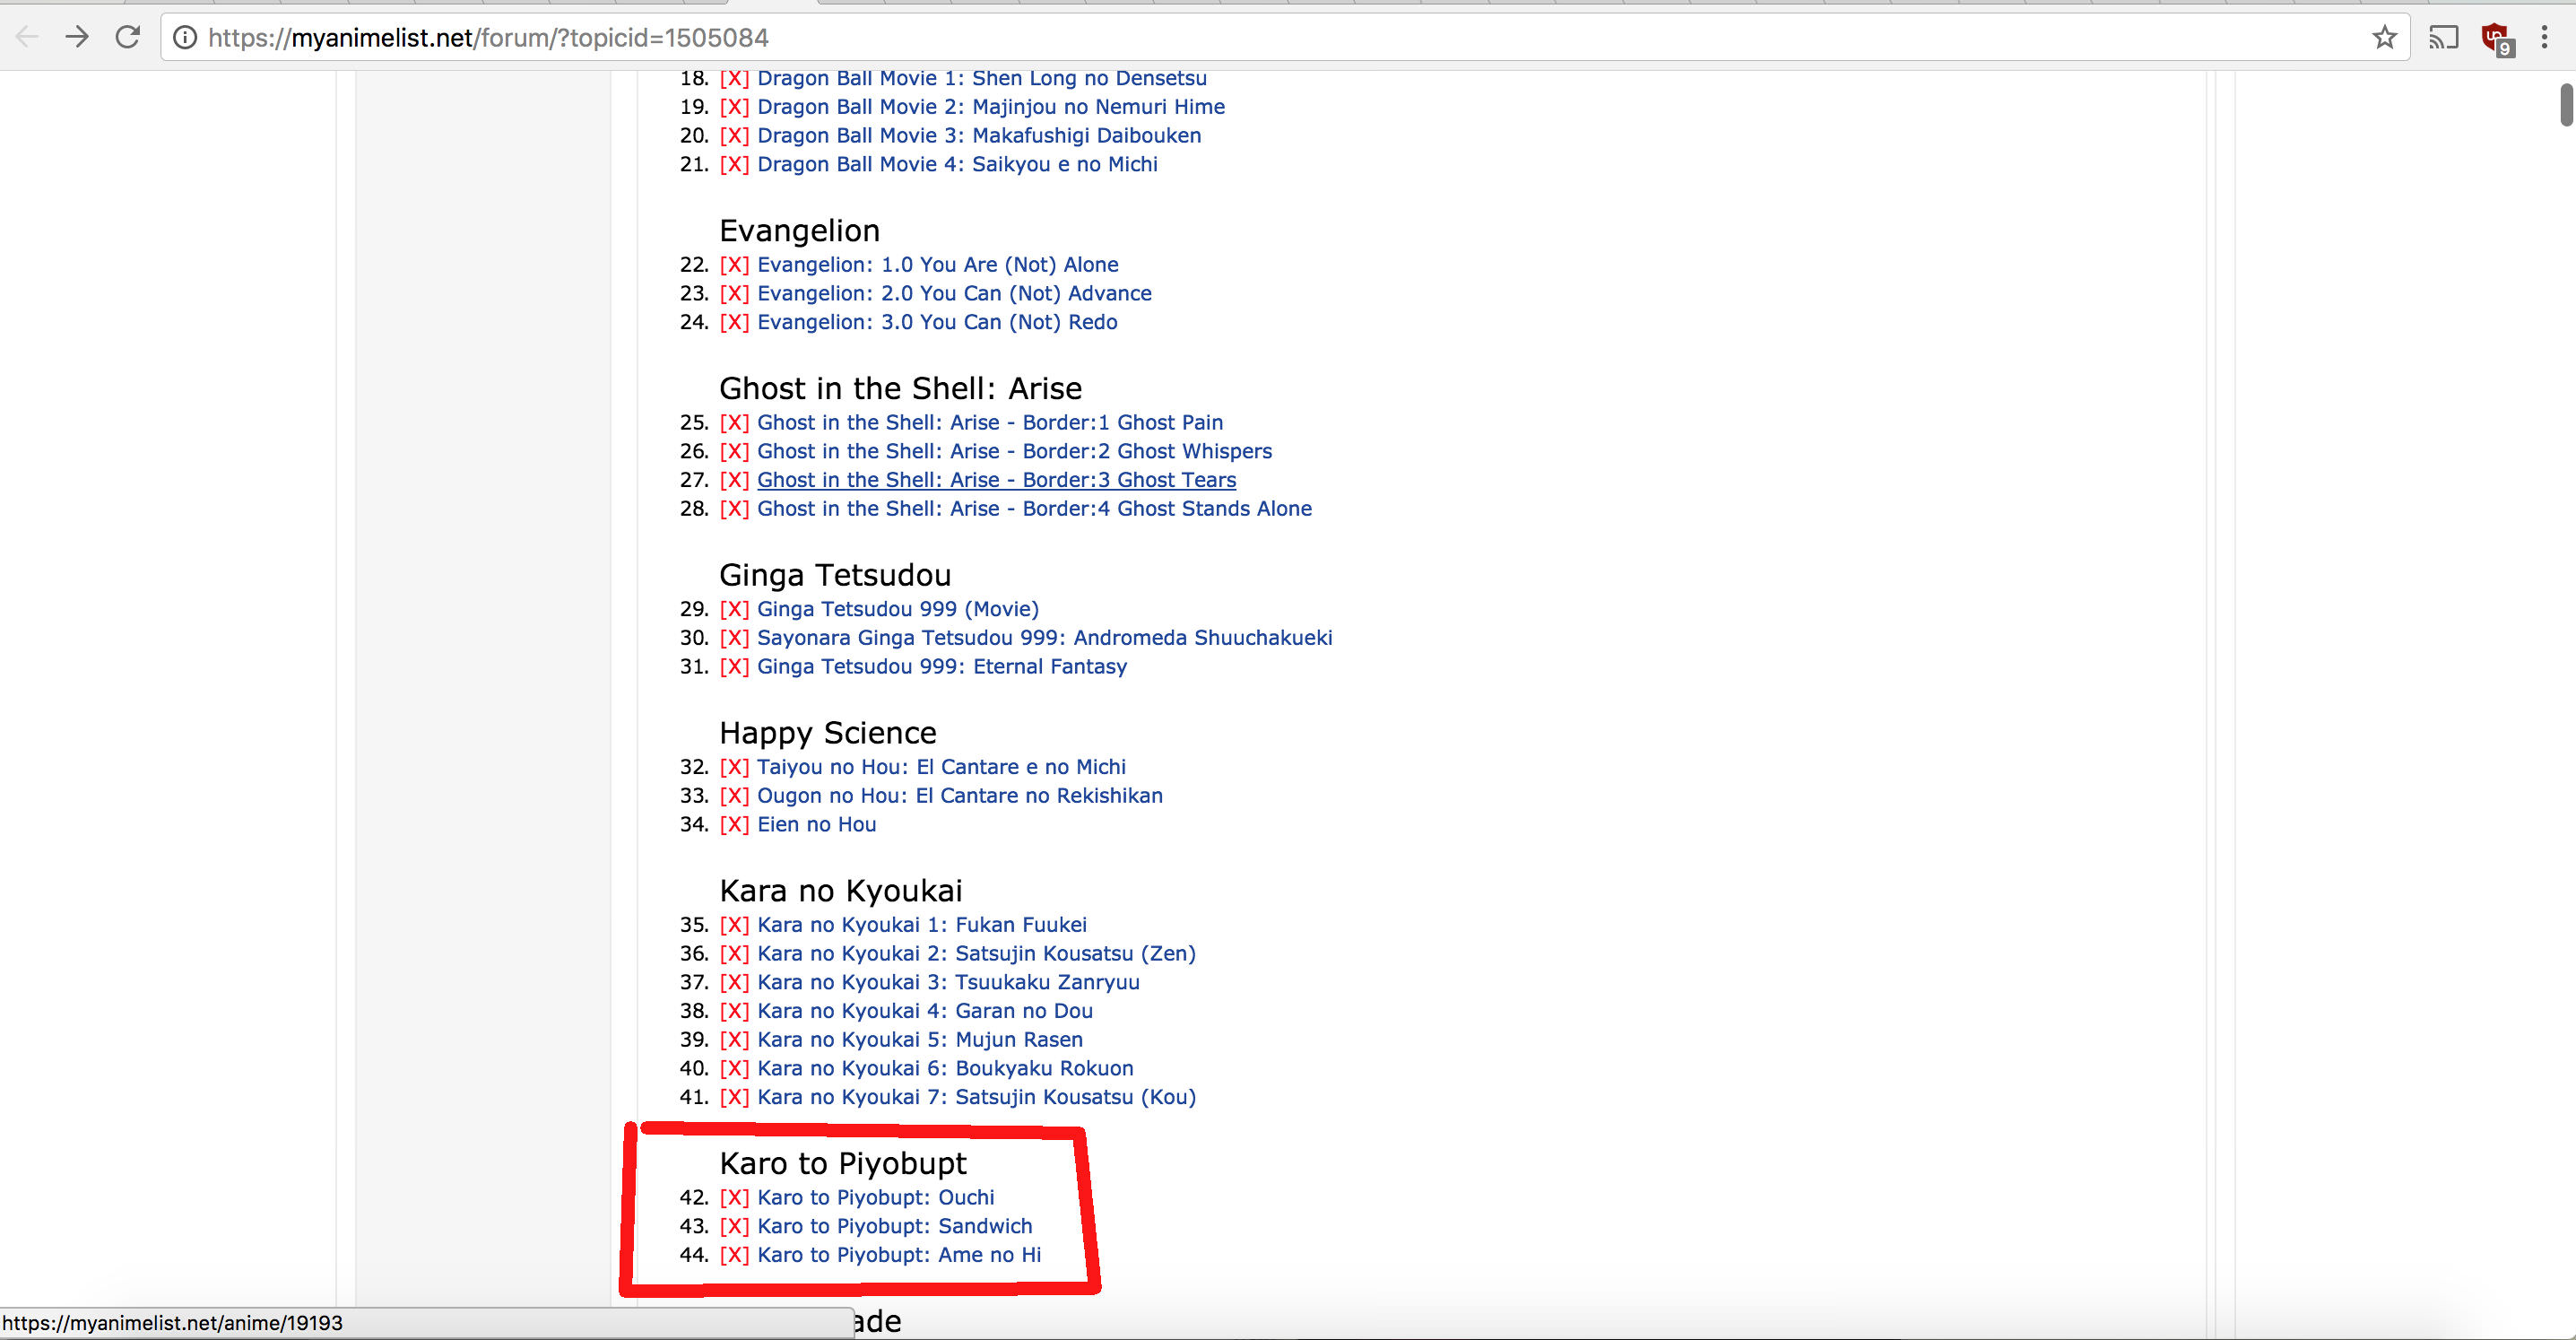Image resolution: width=2576 pixels, height=1340 pixels.
Task: Open the red shield extension icon
Action: coord(2495,38)
